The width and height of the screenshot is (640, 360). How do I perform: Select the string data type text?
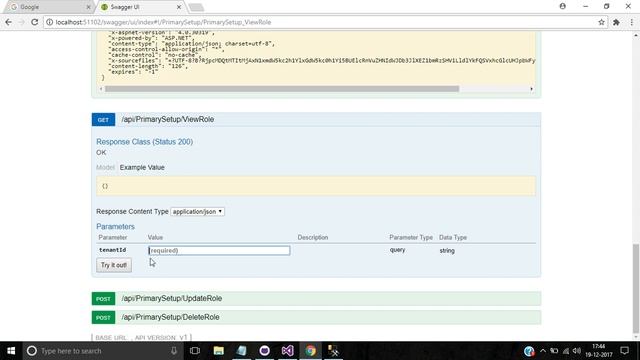(447, 251)
